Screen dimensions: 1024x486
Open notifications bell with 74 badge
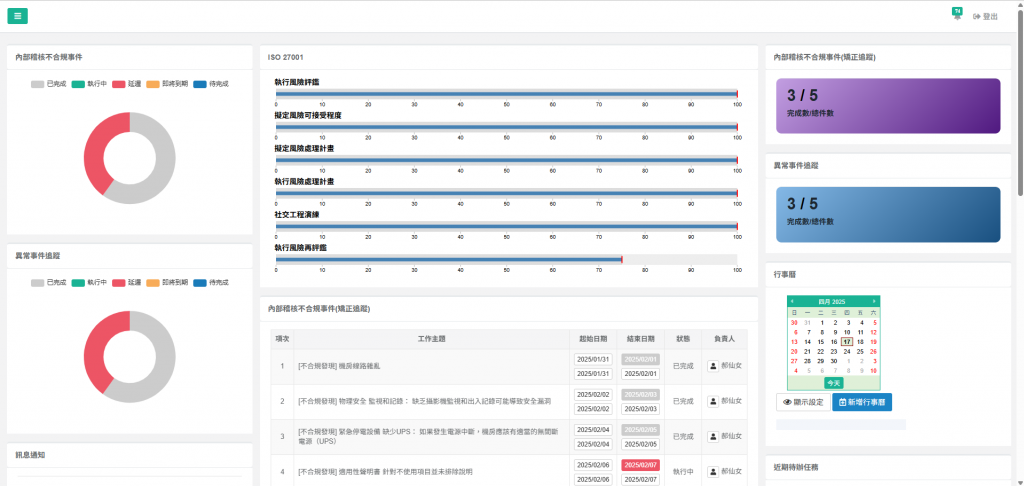(957, 14)
